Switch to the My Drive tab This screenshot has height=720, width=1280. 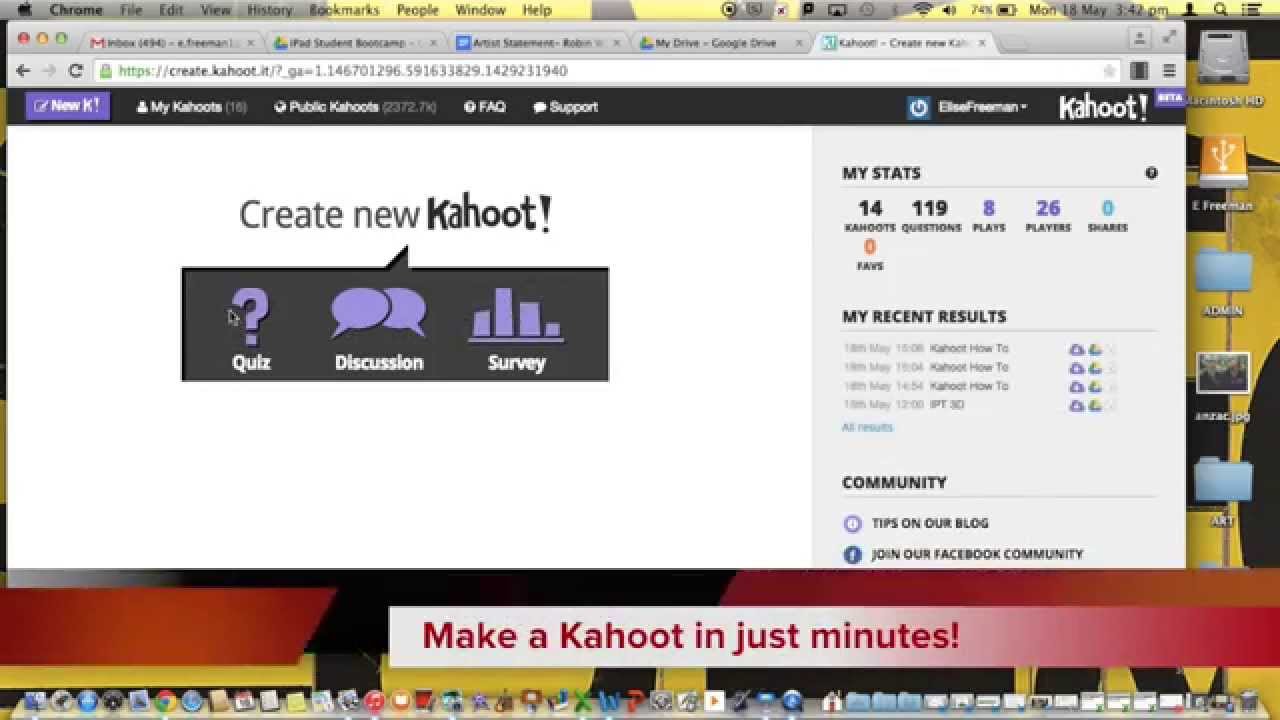click(715, 43)
